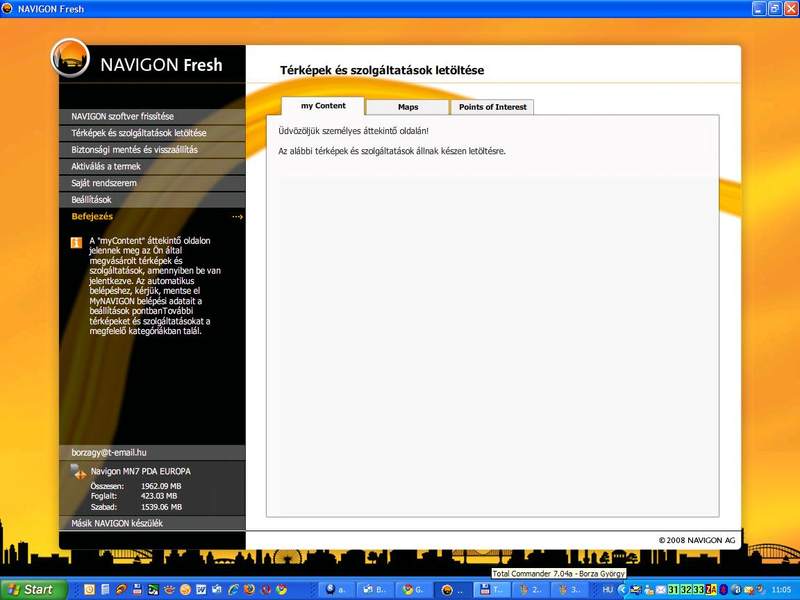
Task: Switch to the Maps tab
Action: (408, 107)
